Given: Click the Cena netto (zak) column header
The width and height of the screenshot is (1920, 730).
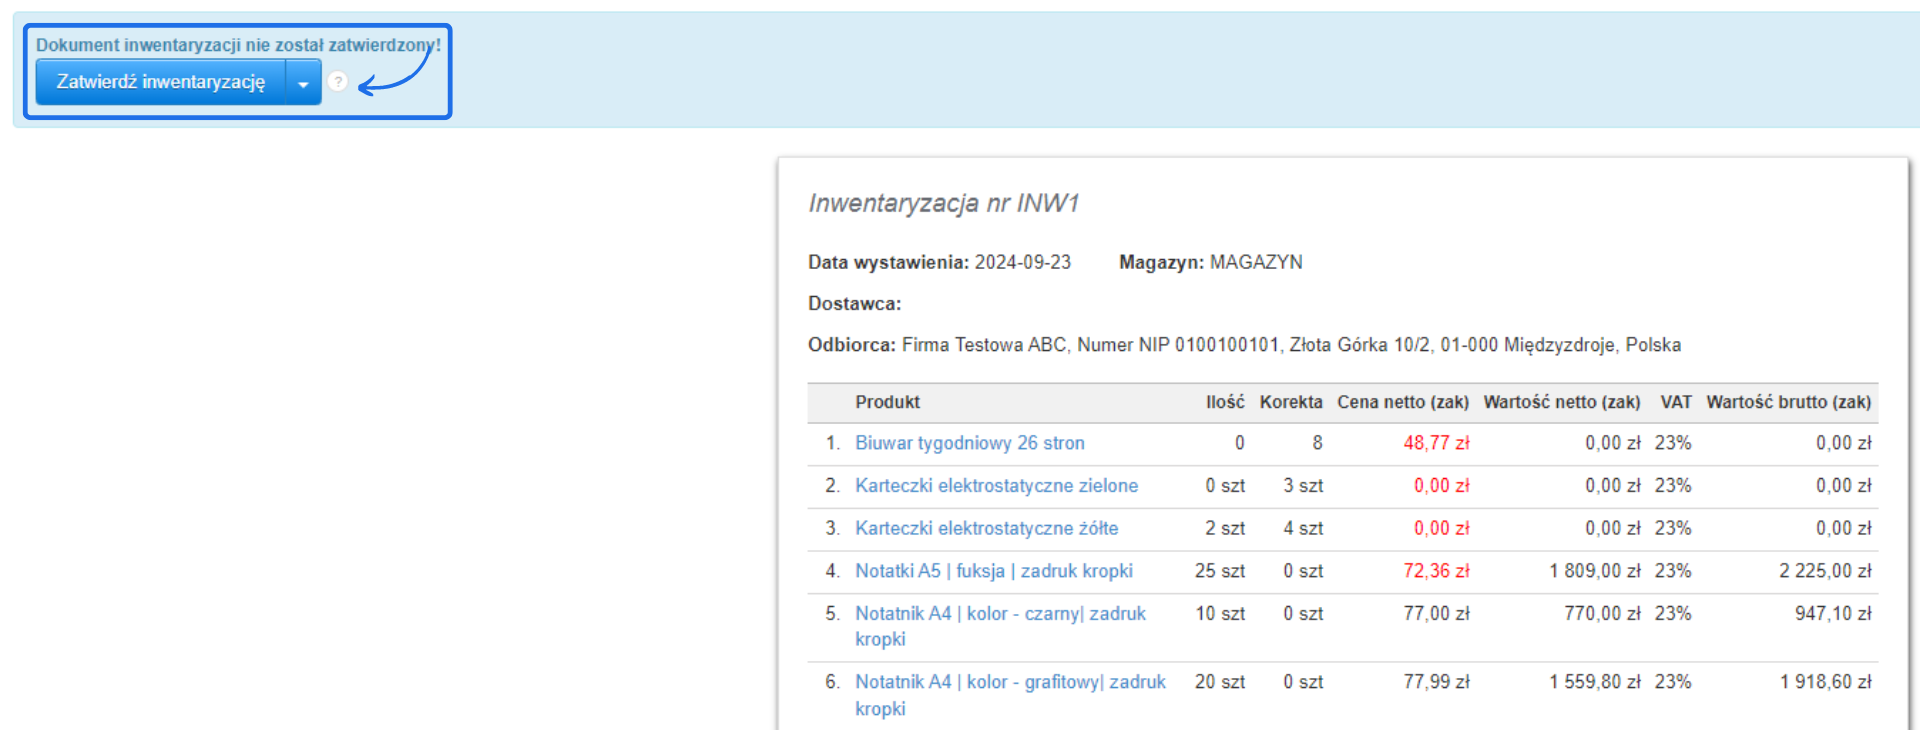Looking at the screenshot, I should click(x=1402, y=402).
